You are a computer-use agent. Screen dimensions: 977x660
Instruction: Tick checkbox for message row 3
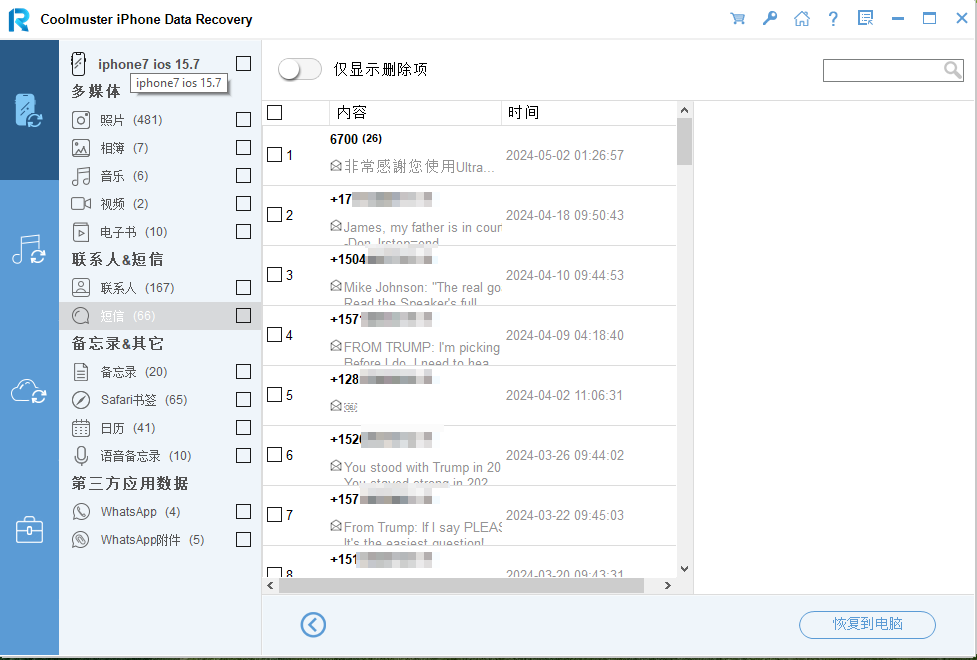[274, 274]
